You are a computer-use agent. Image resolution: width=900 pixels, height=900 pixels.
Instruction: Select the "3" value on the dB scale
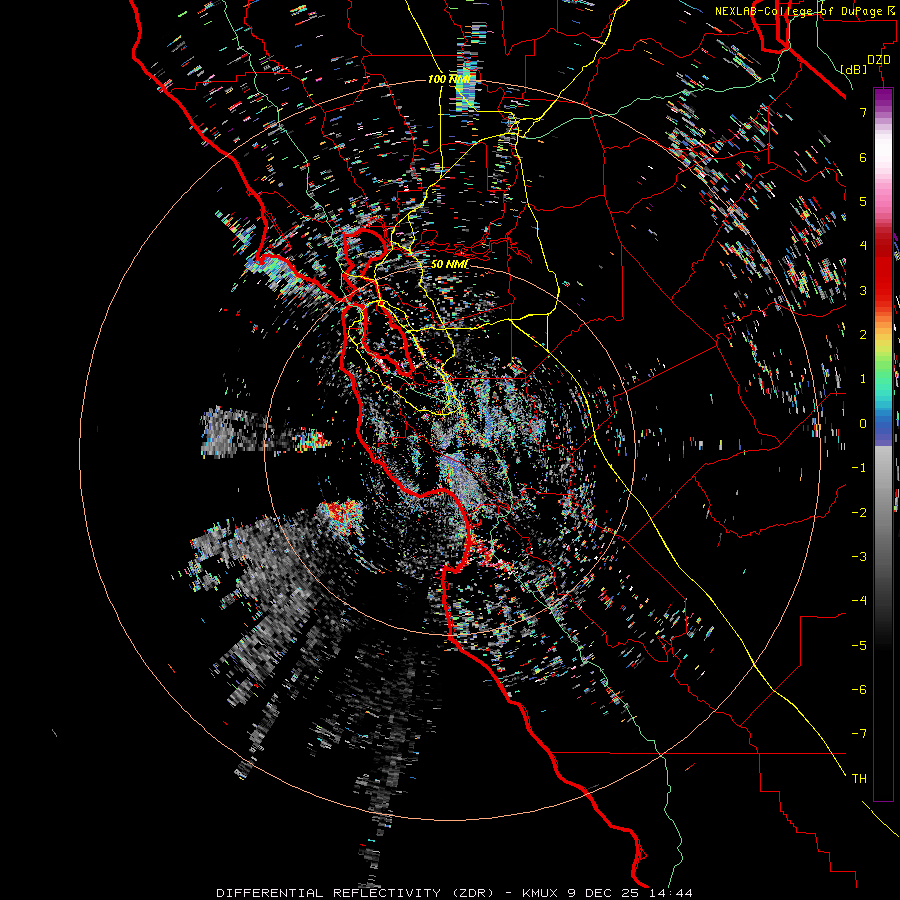click(x=863, y=290)
